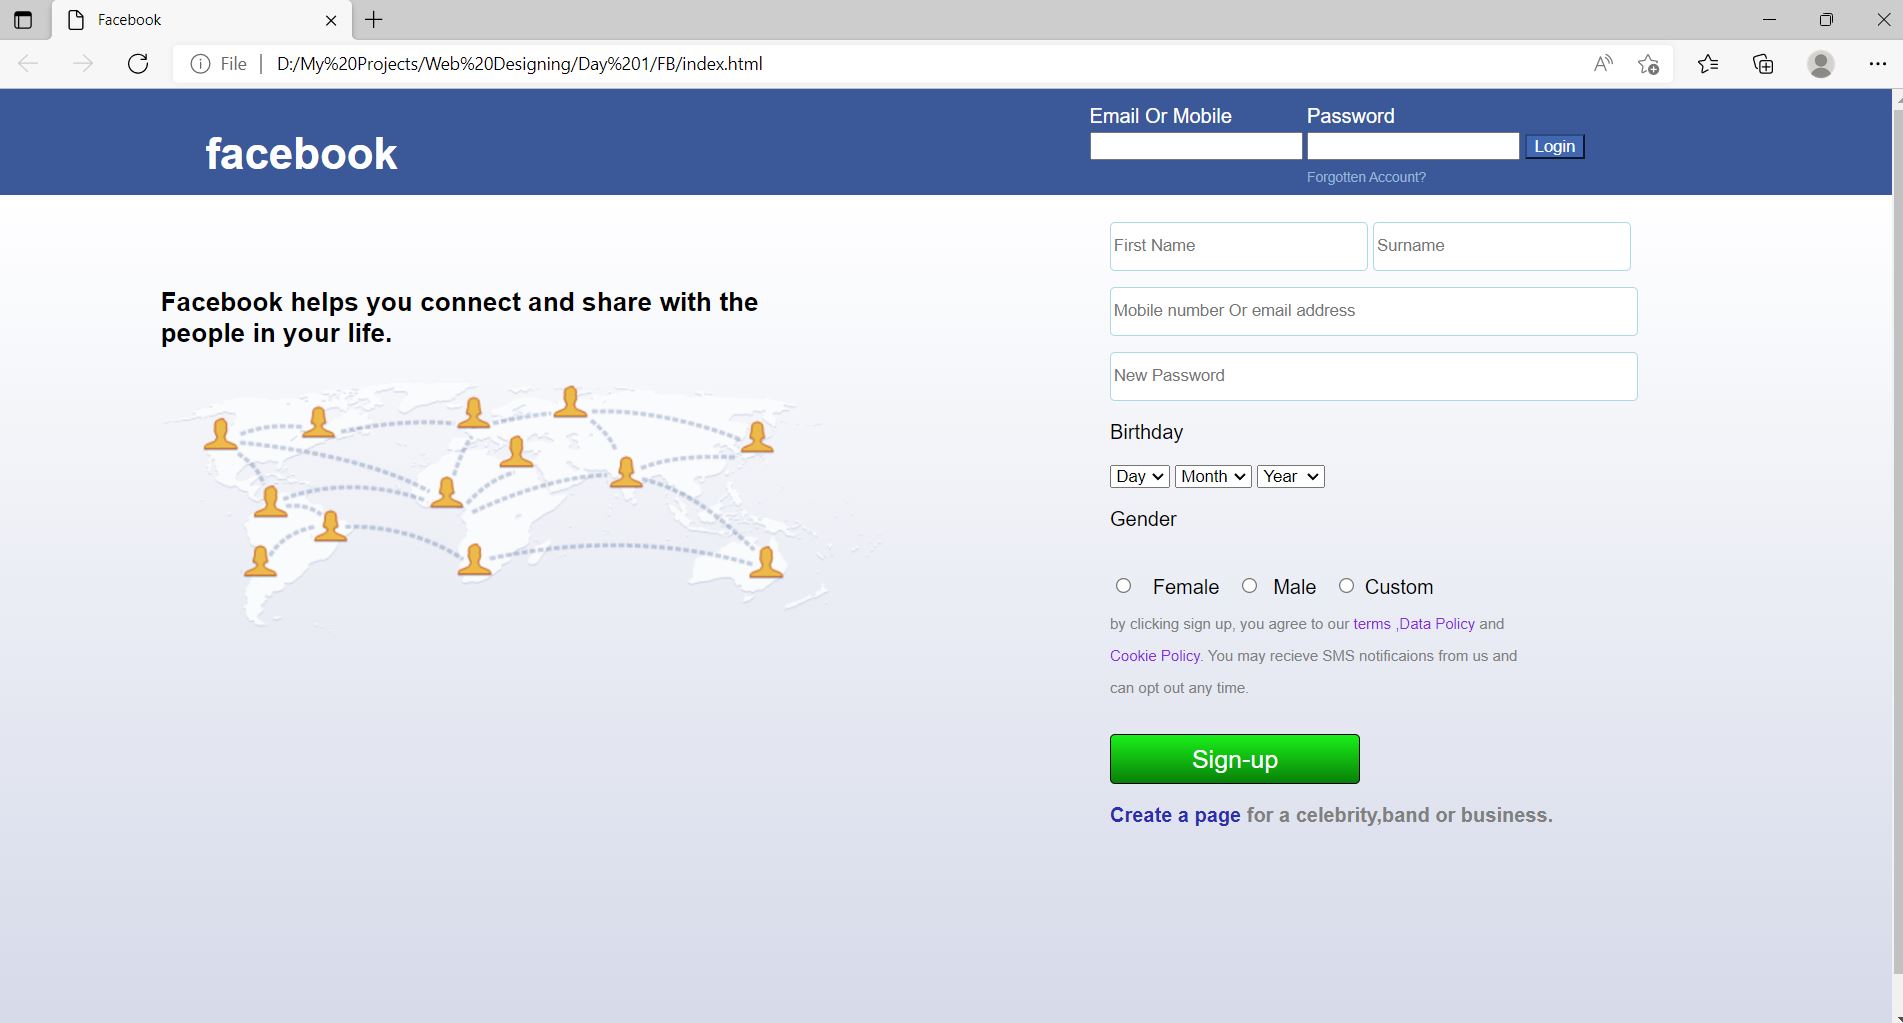Click the green Sign-up button
This screenshot has height=1023, width=1903.
[x=1235, y=759]
